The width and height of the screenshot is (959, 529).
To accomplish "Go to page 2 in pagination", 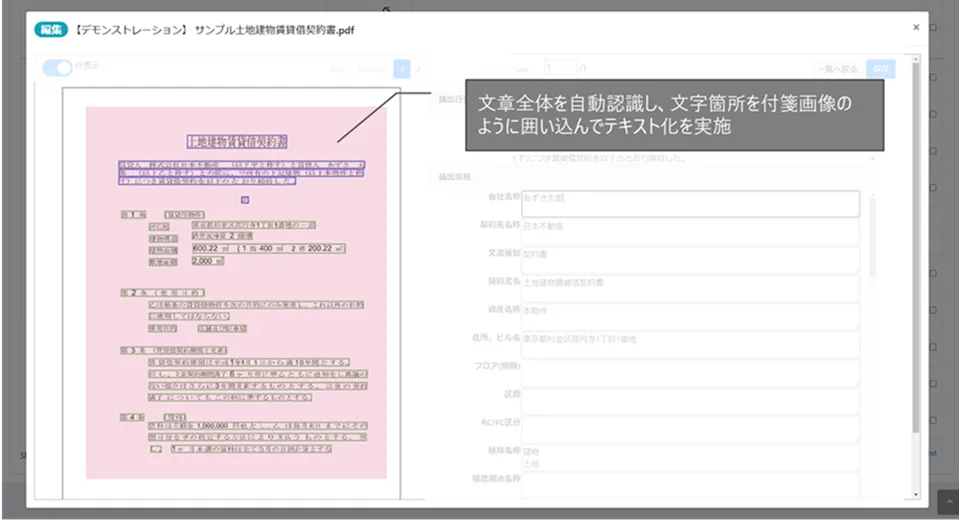I will (419, 69).
